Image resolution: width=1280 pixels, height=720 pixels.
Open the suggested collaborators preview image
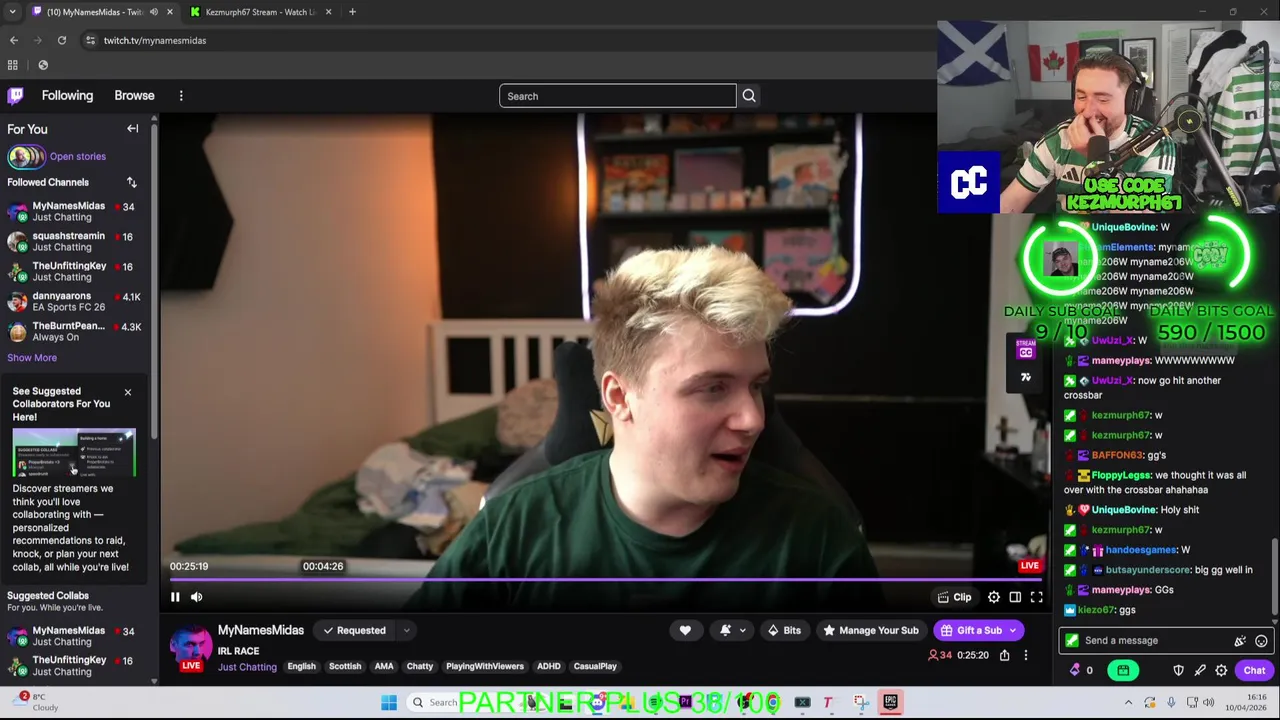pos(74,454)
